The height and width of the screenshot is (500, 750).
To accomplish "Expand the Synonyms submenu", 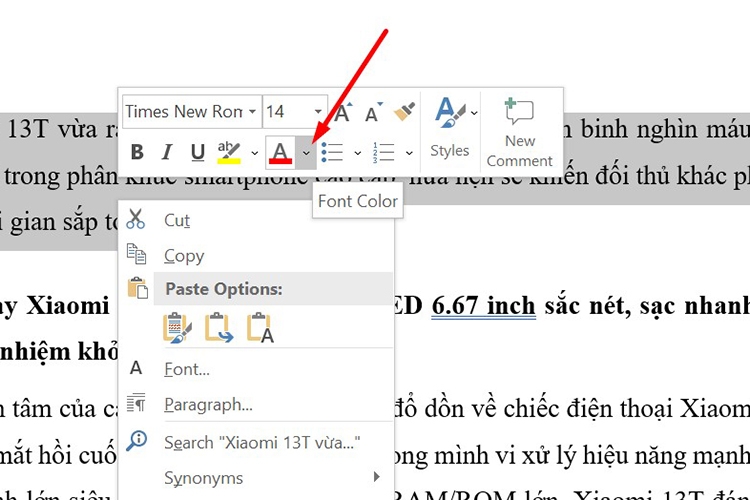I will point(256,478).
